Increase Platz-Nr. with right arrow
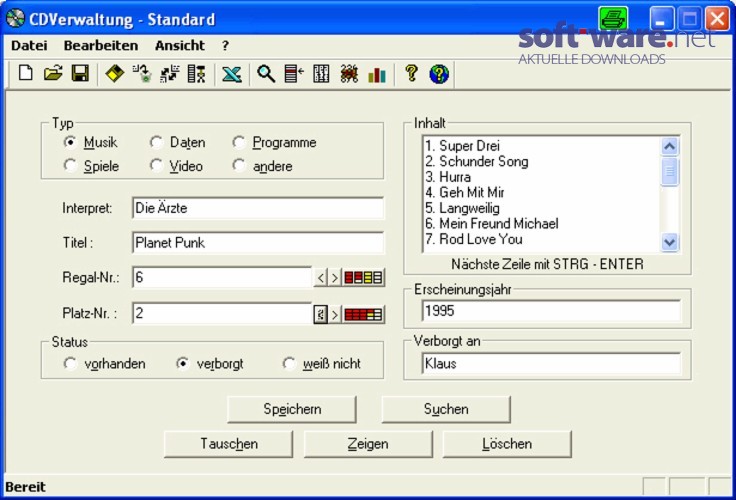 pyautogui.click(x=334, y=314)
